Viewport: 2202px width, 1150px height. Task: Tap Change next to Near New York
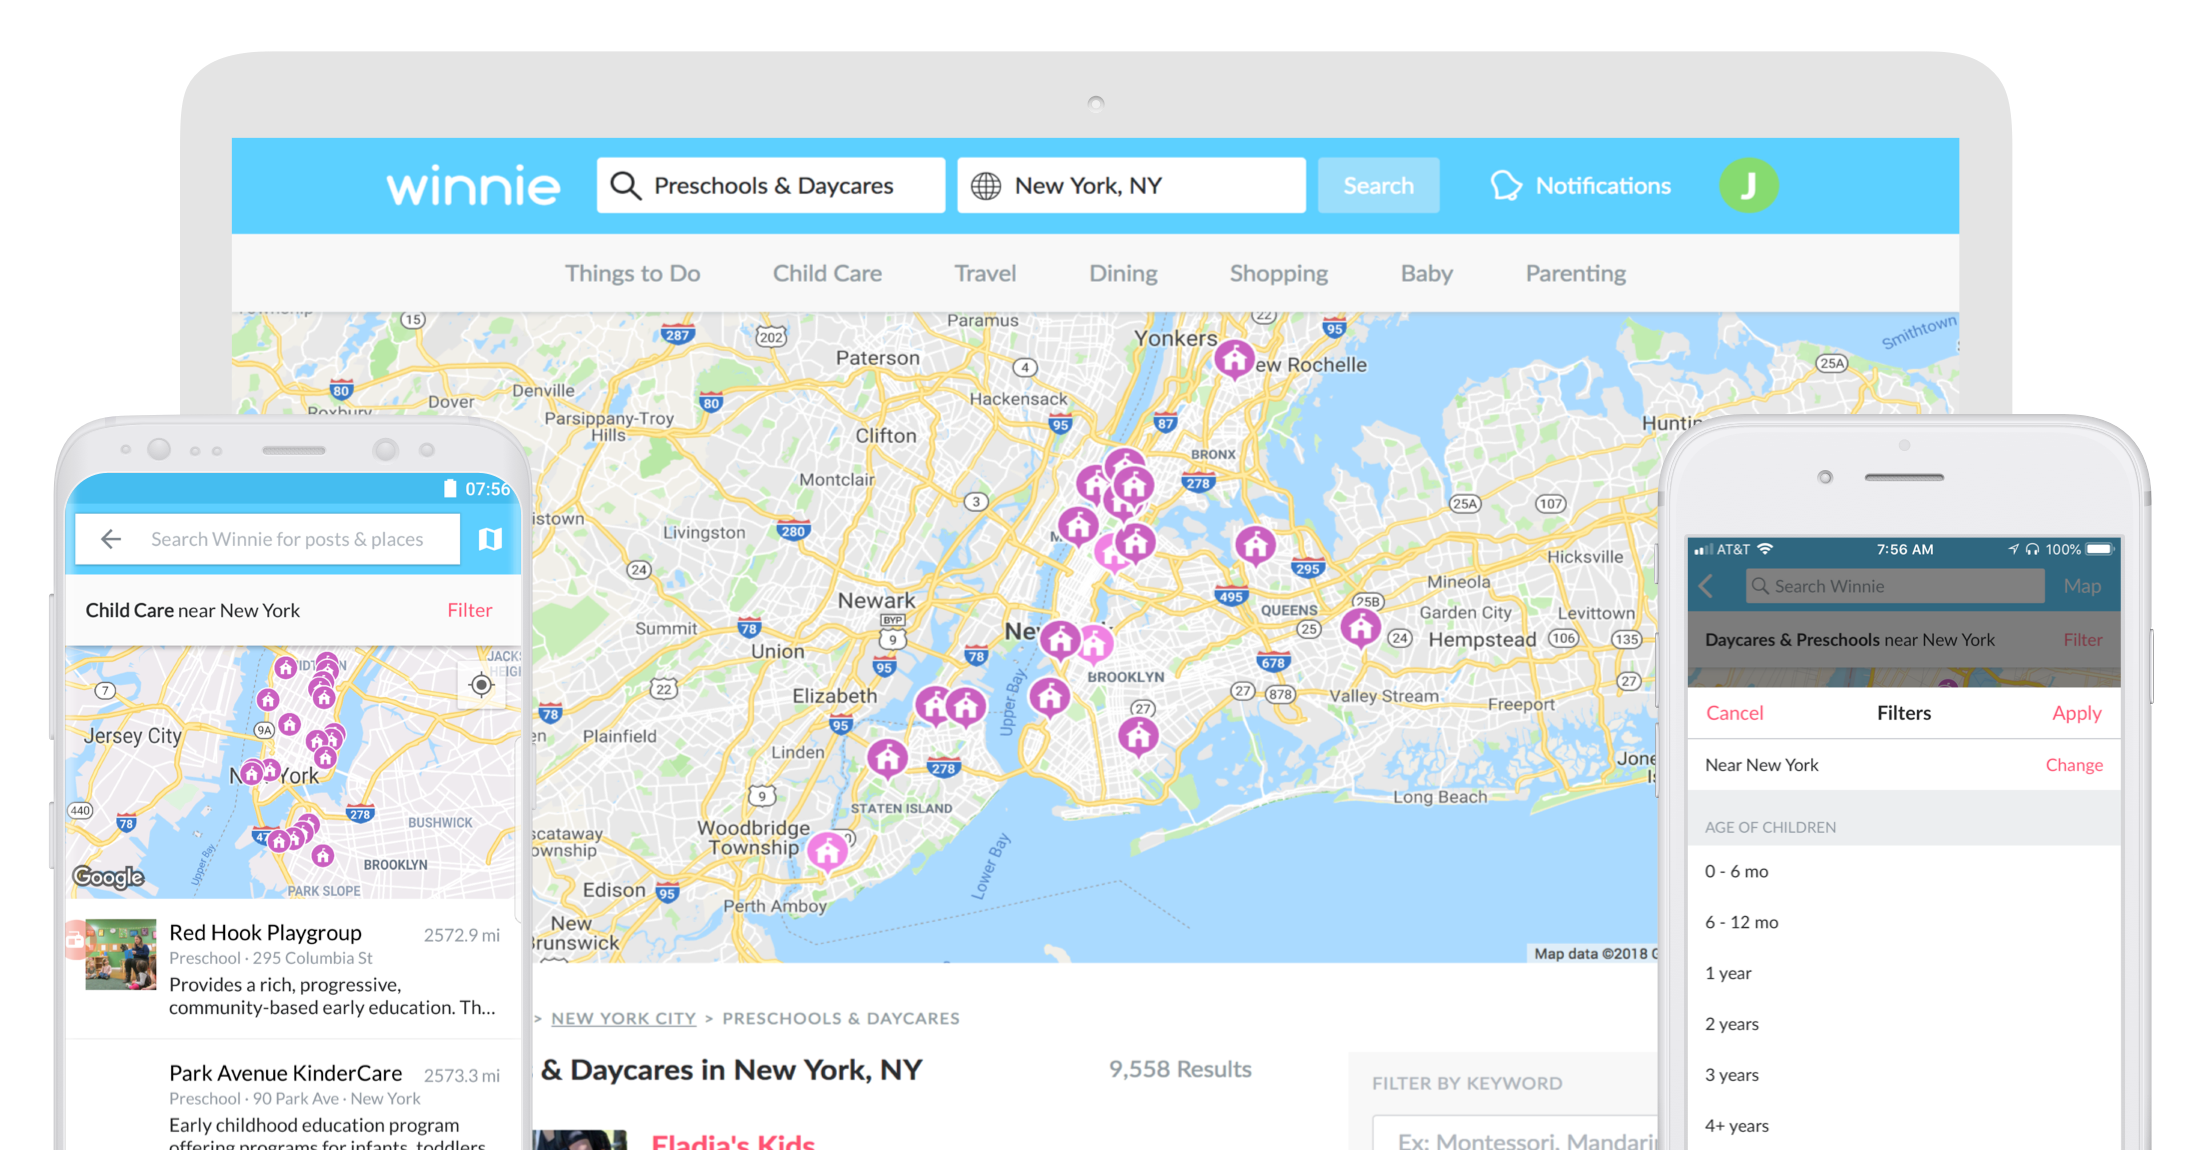tap(2074, 765)
